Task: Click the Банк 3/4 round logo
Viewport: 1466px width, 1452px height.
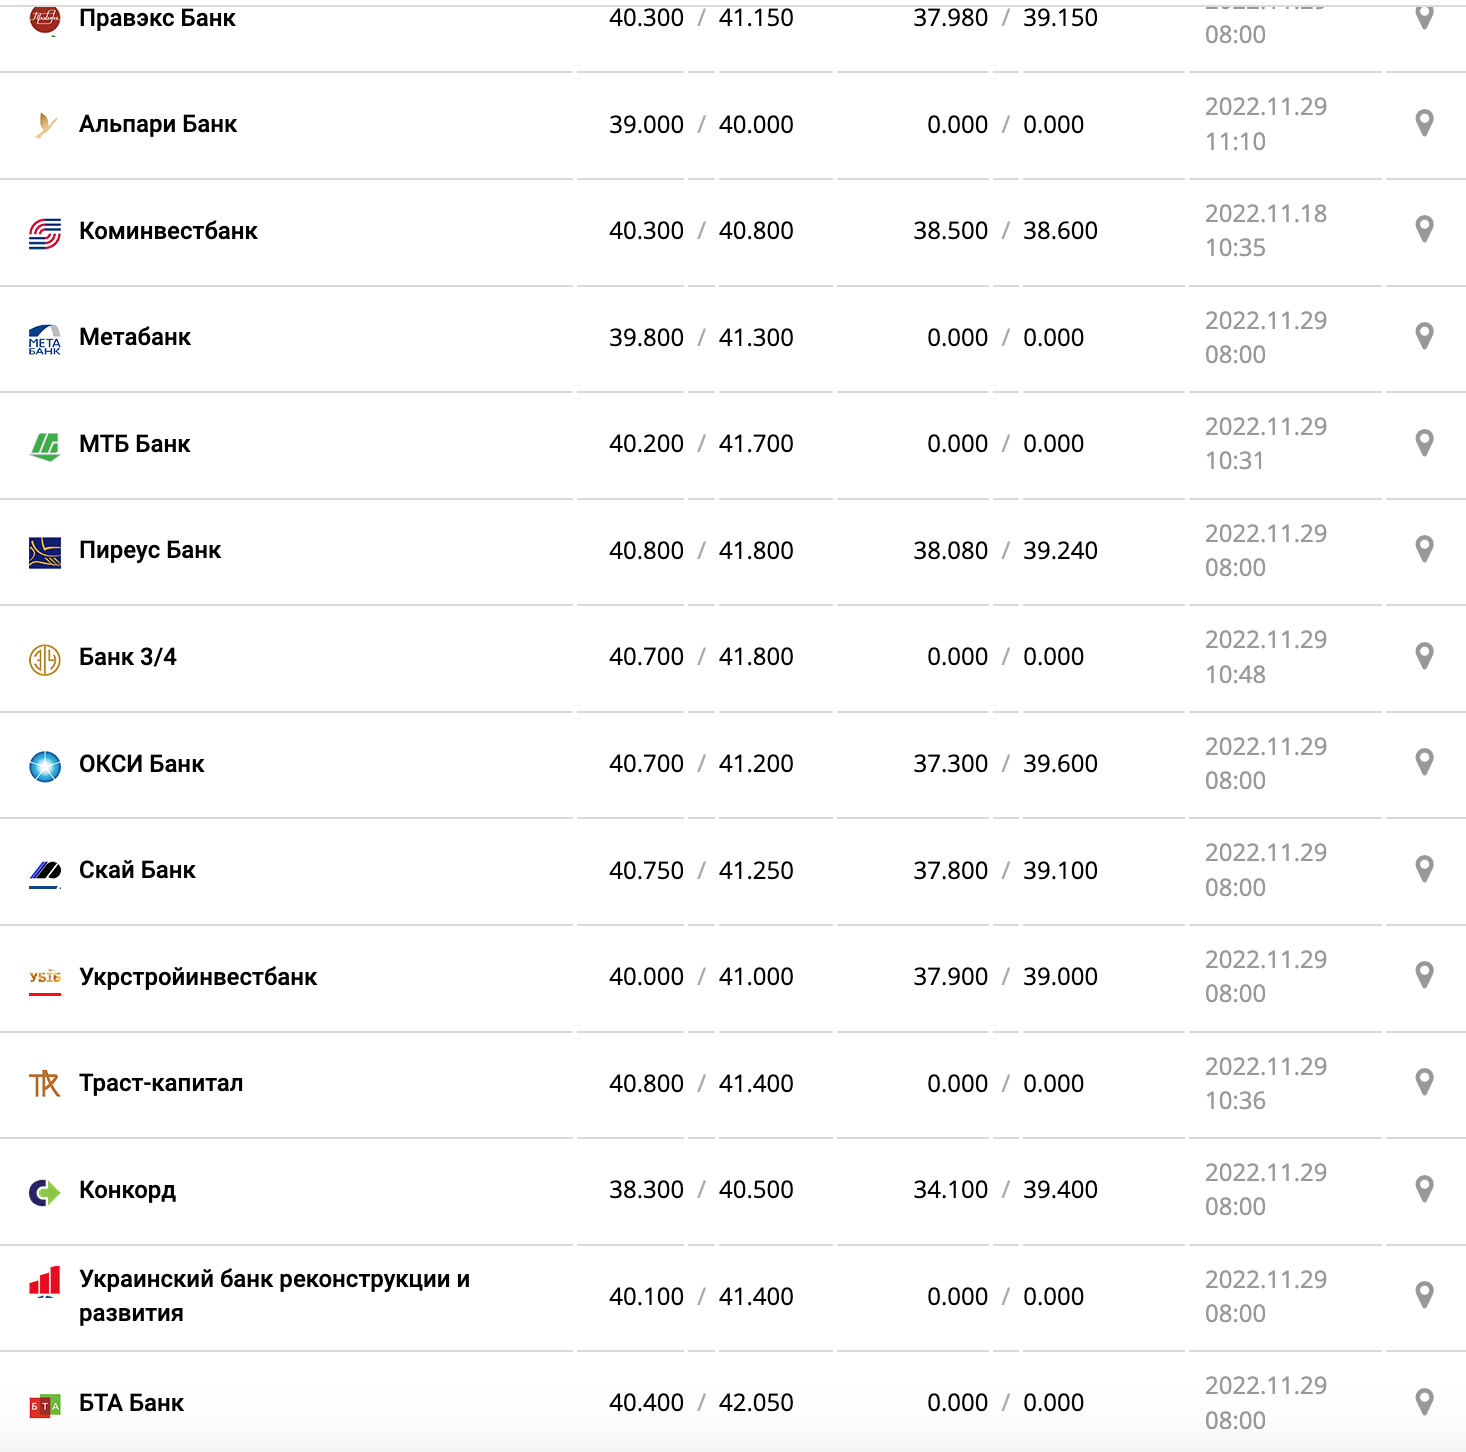Action: 45,659
